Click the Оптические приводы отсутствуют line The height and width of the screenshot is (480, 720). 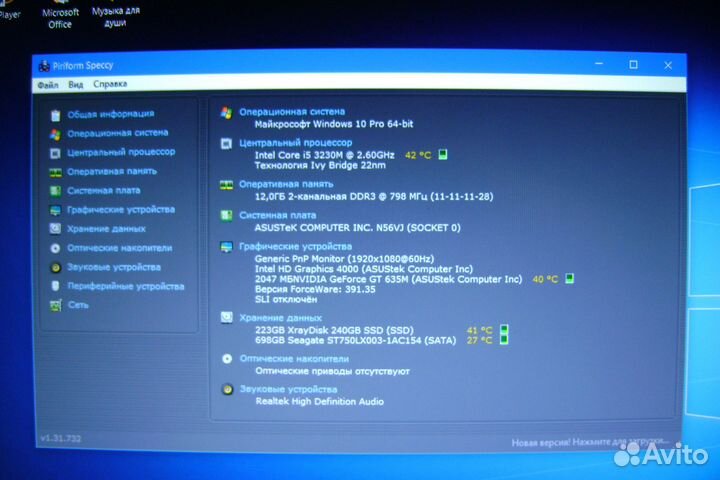pyautogui.click(x=332, y=371)
